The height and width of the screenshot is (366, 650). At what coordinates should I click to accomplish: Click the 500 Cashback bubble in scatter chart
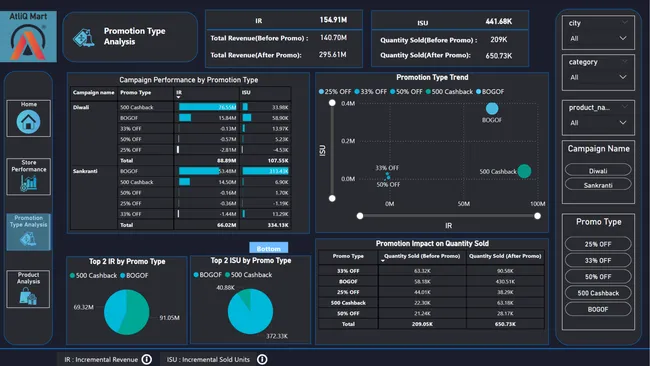pos(524,171)
